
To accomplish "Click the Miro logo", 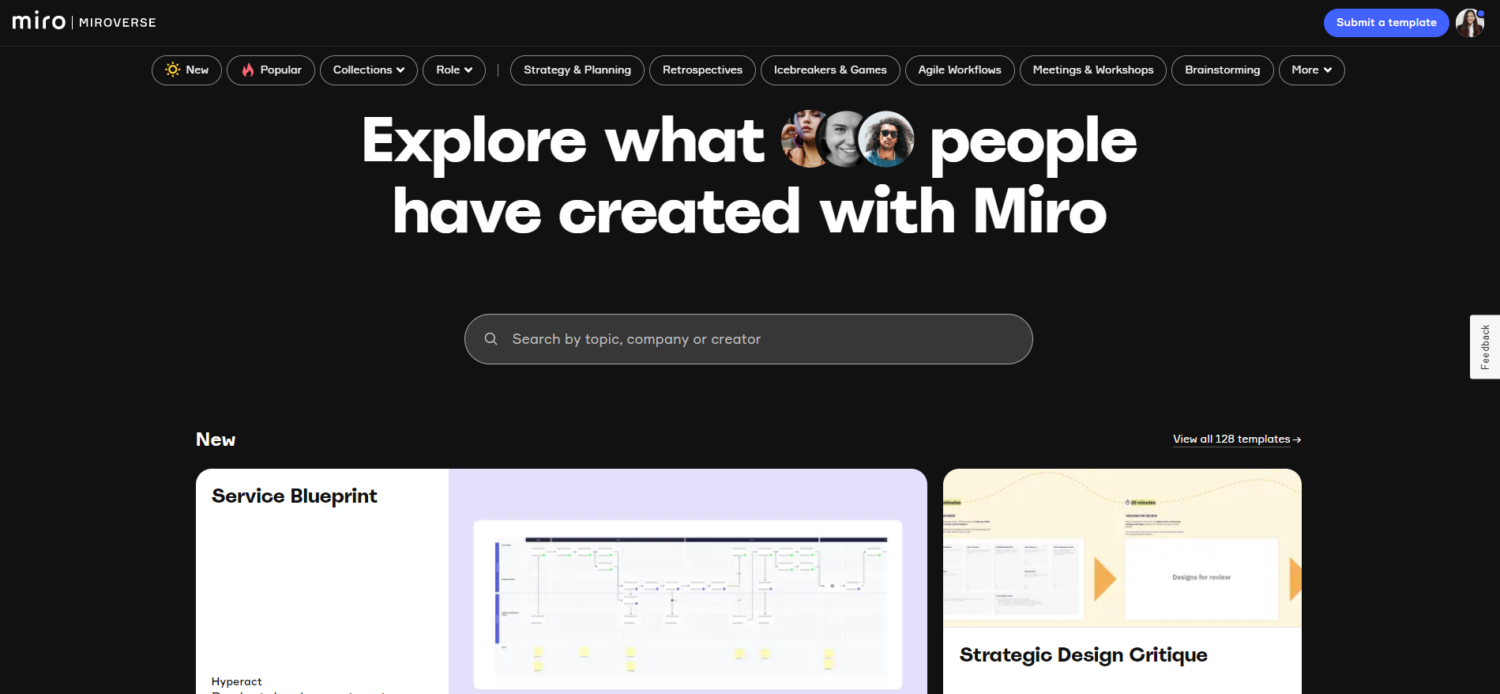I will point(38,22).
